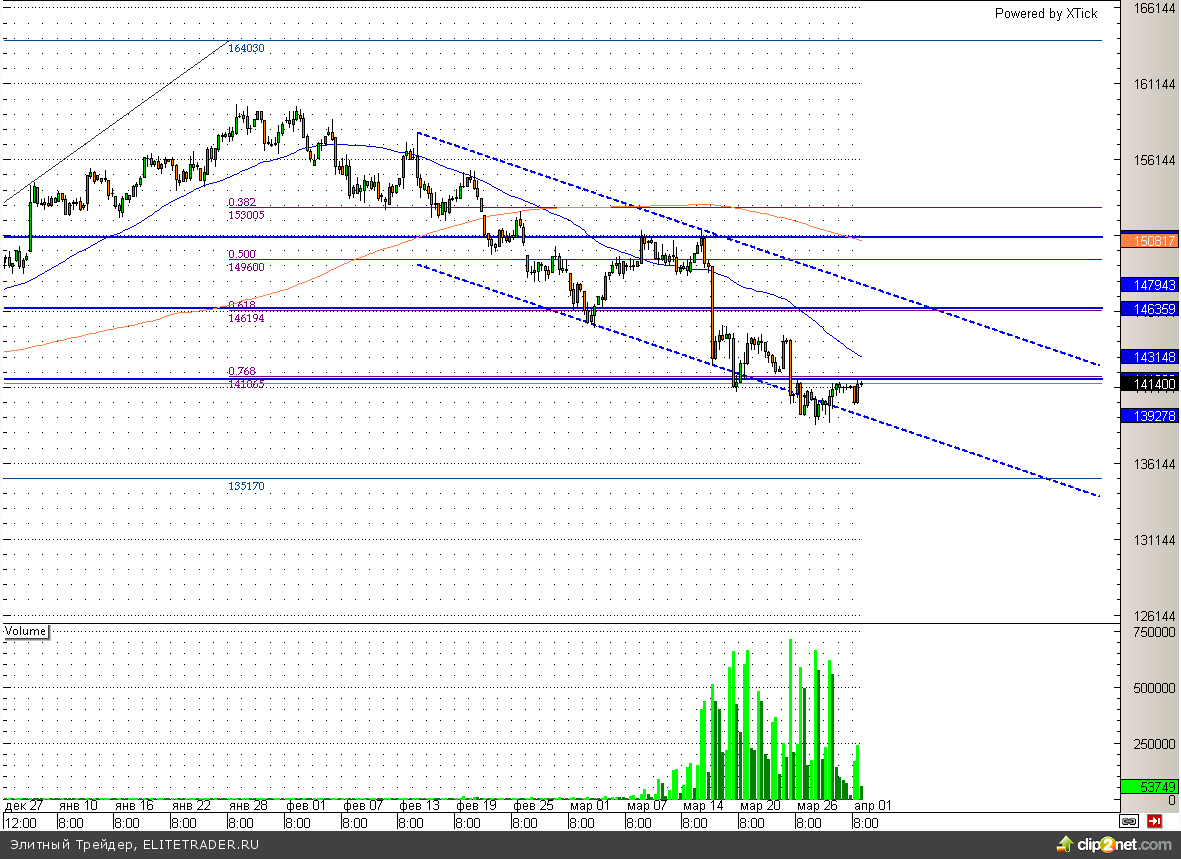
Task: Click the chain link icon below the volume axis
Action: pyautogui.click(x=1129, y=821)
